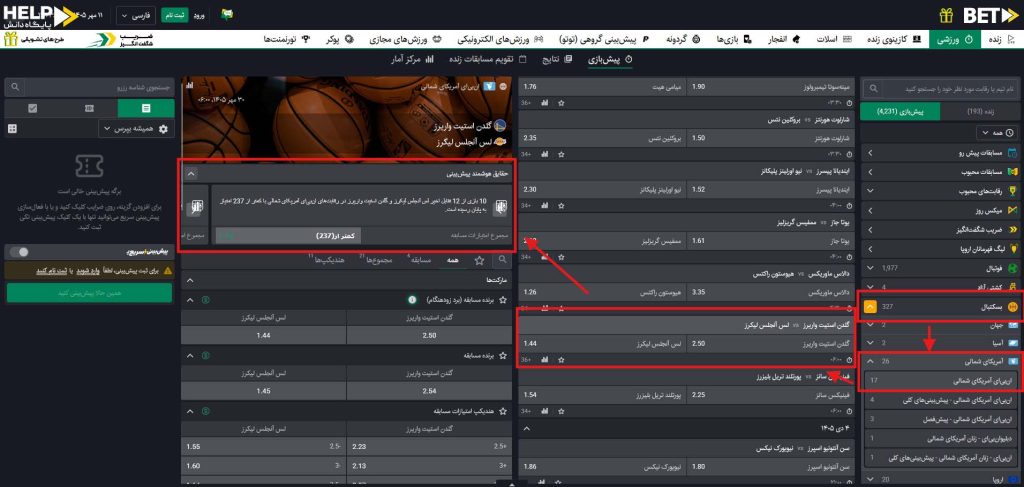Favorite the Charlotte Hornets vs Brooklyn Nets match star
The image size is (1024, 487).
[561, 154]
